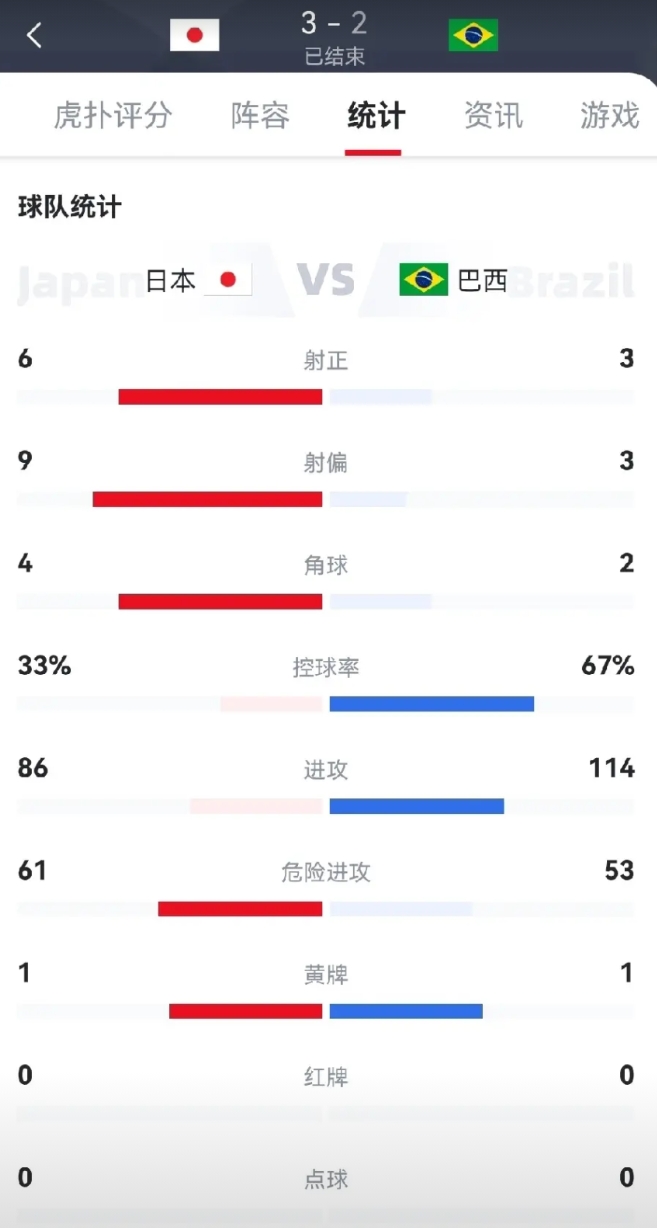Tap the 黄牌 stat label
Screen dimensions: 657x1228
326,974
